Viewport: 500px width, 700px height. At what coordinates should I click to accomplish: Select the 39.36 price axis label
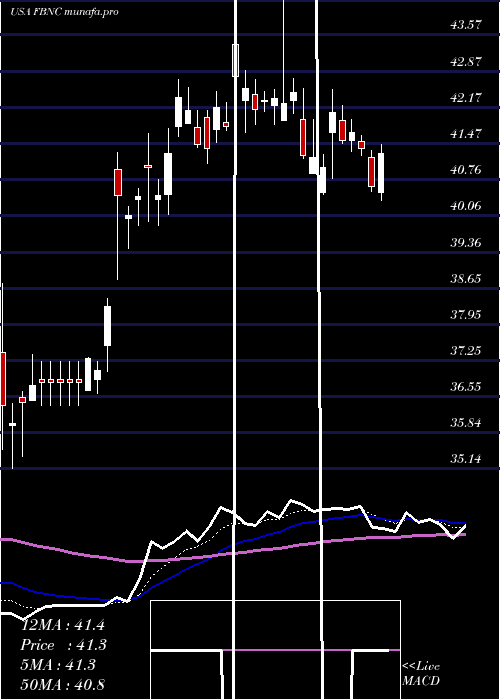coord(466,242)
